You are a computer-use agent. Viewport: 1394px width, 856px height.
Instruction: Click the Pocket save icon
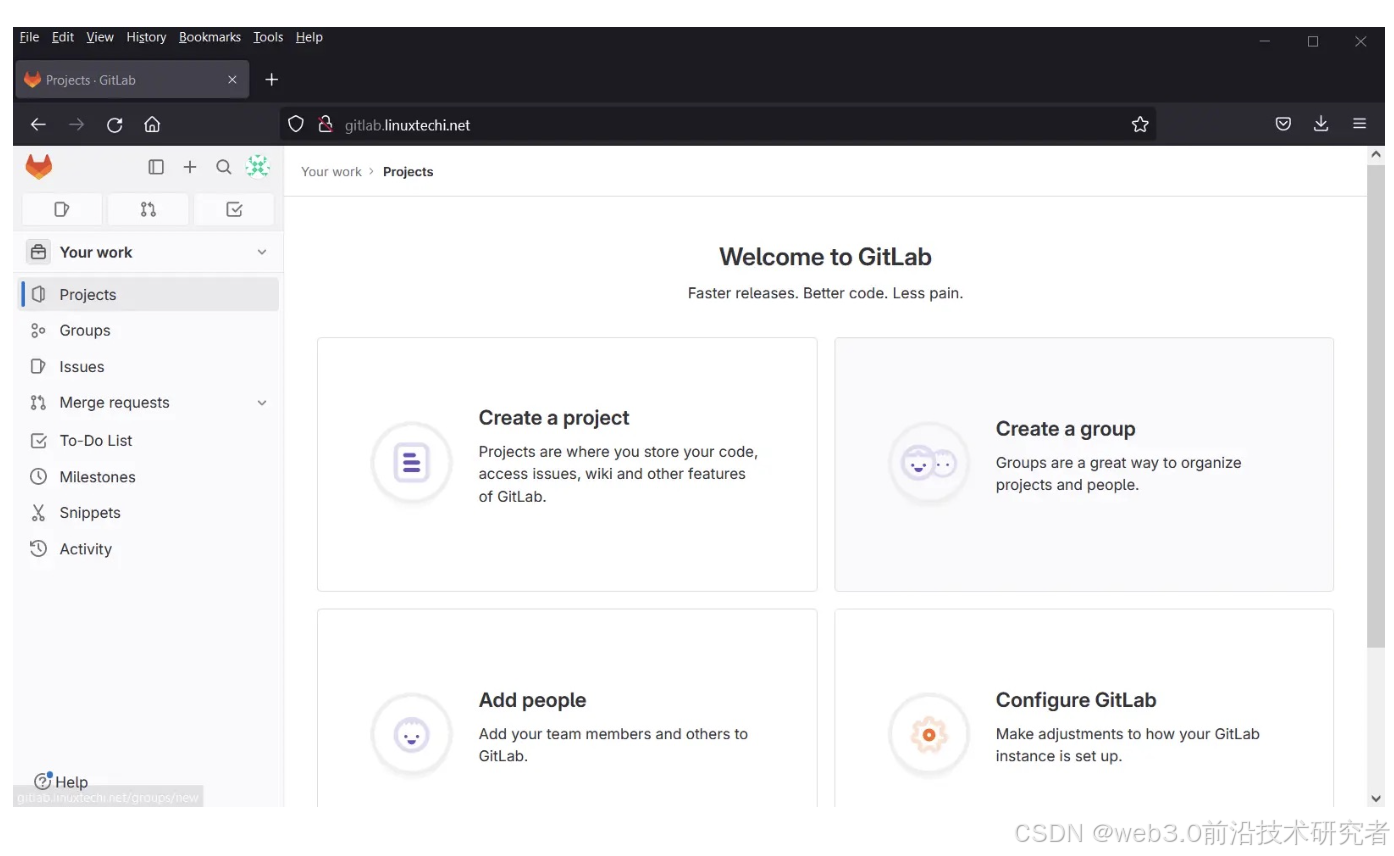coord(1283,124)
